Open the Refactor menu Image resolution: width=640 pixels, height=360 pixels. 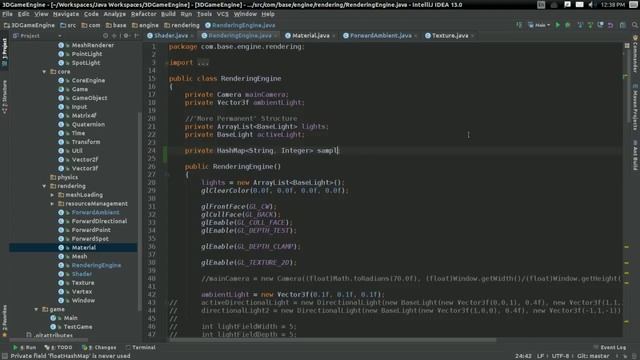143,14
